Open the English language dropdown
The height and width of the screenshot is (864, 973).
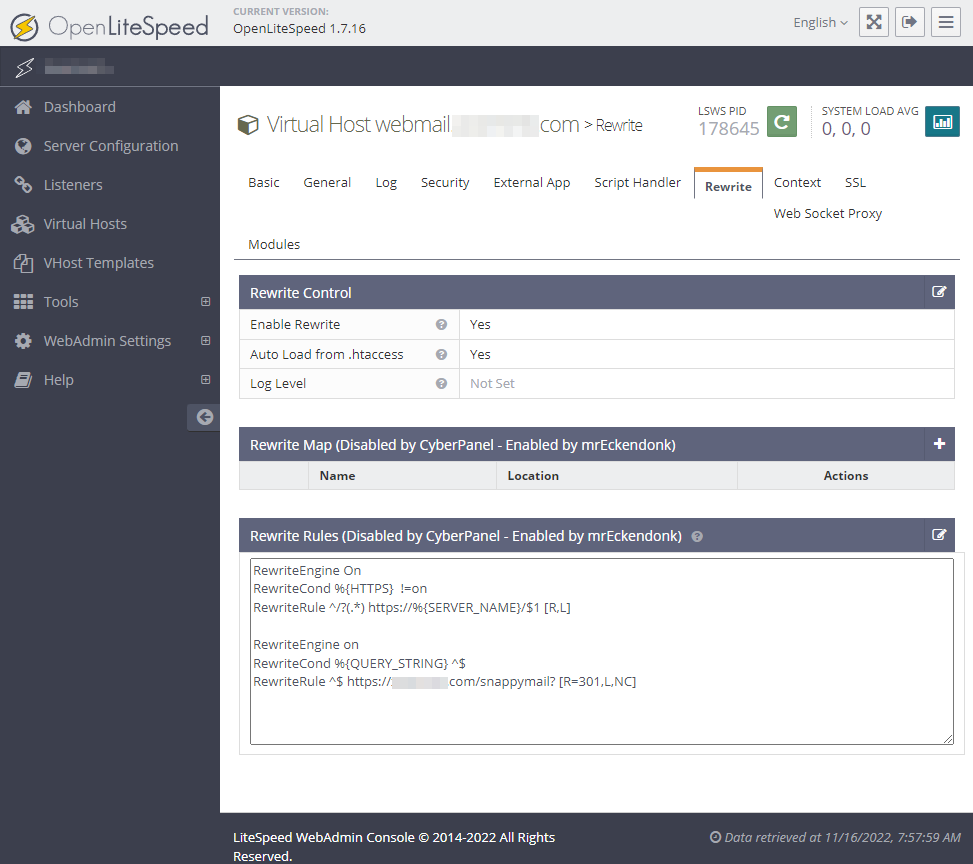[x=819, y=21]
